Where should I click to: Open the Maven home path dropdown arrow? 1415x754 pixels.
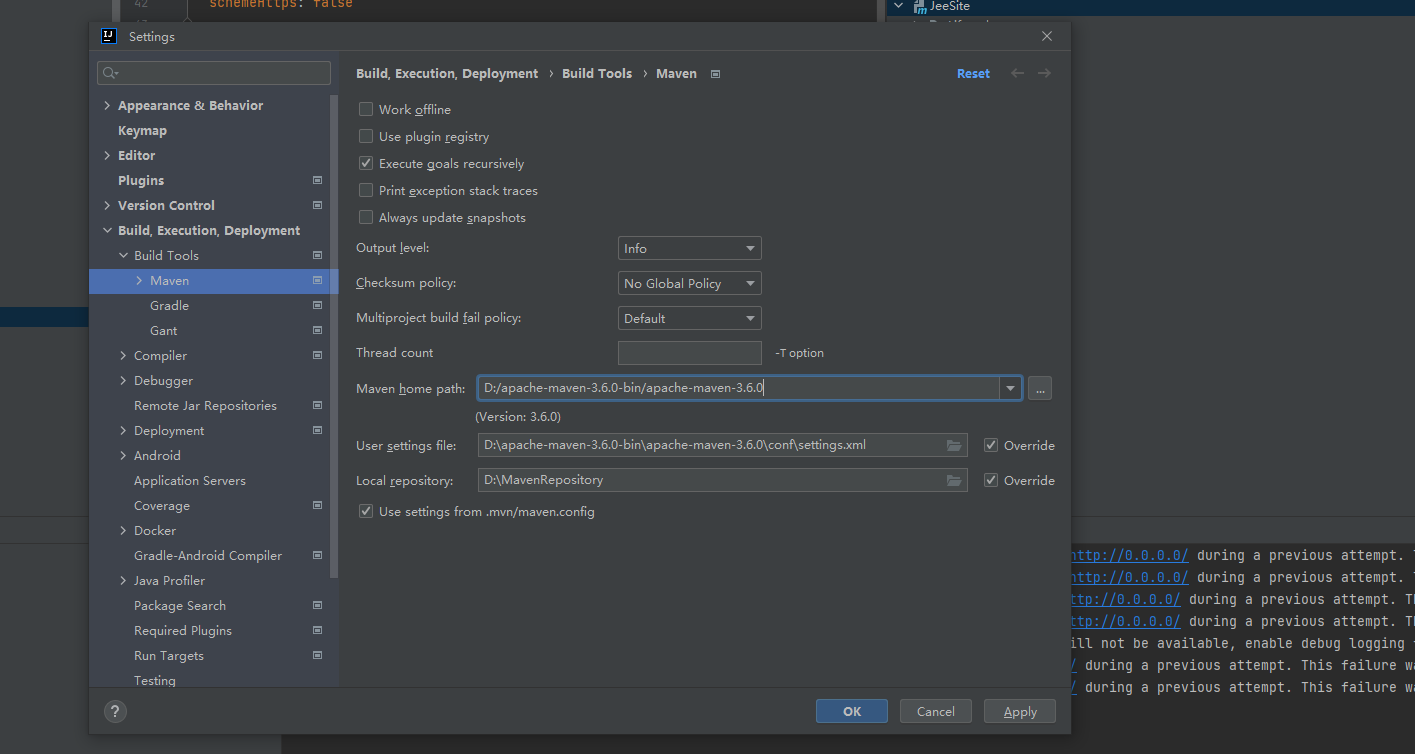(x=1010, y=389)
